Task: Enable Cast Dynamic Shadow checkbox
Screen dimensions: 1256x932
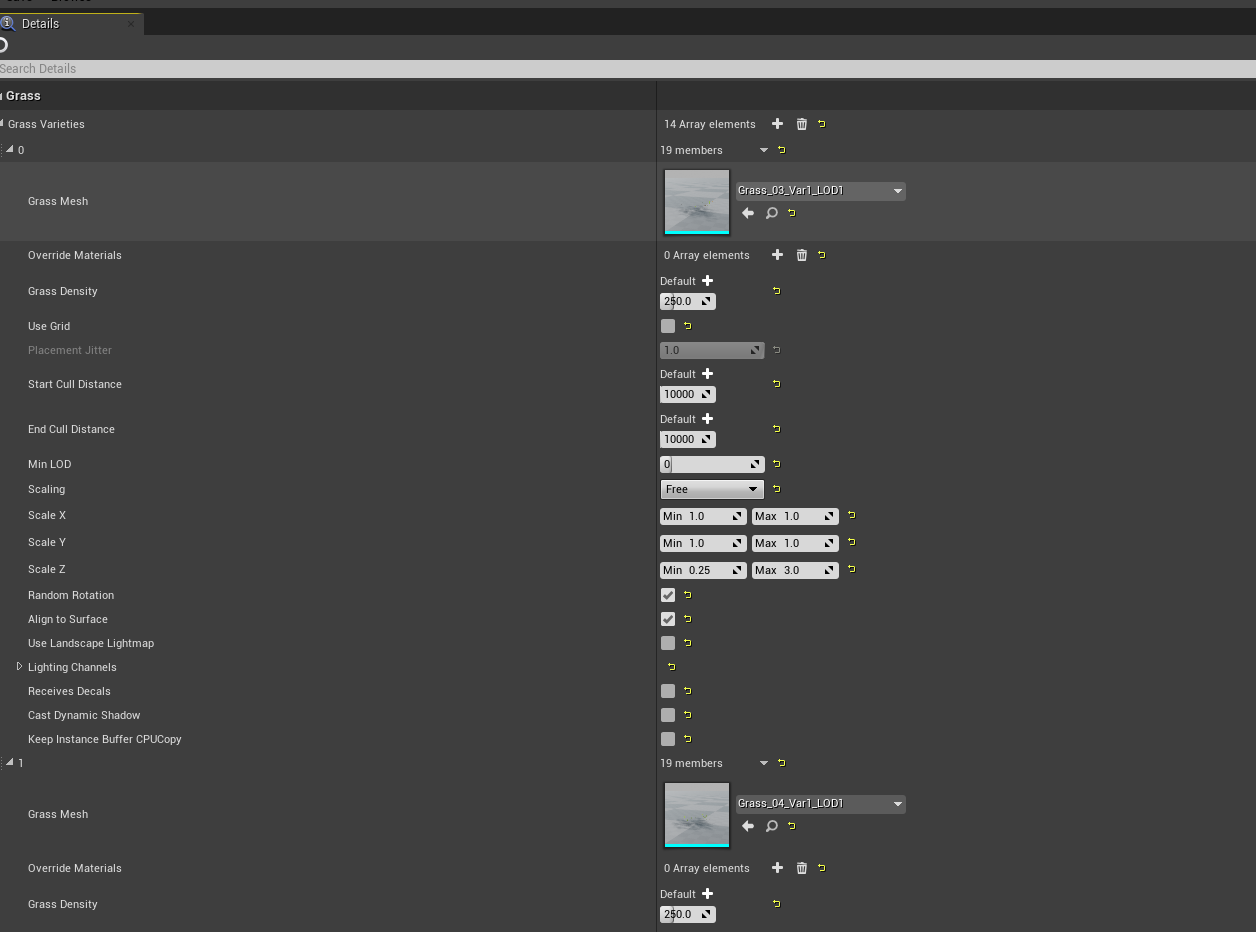Action: [668, 715]
